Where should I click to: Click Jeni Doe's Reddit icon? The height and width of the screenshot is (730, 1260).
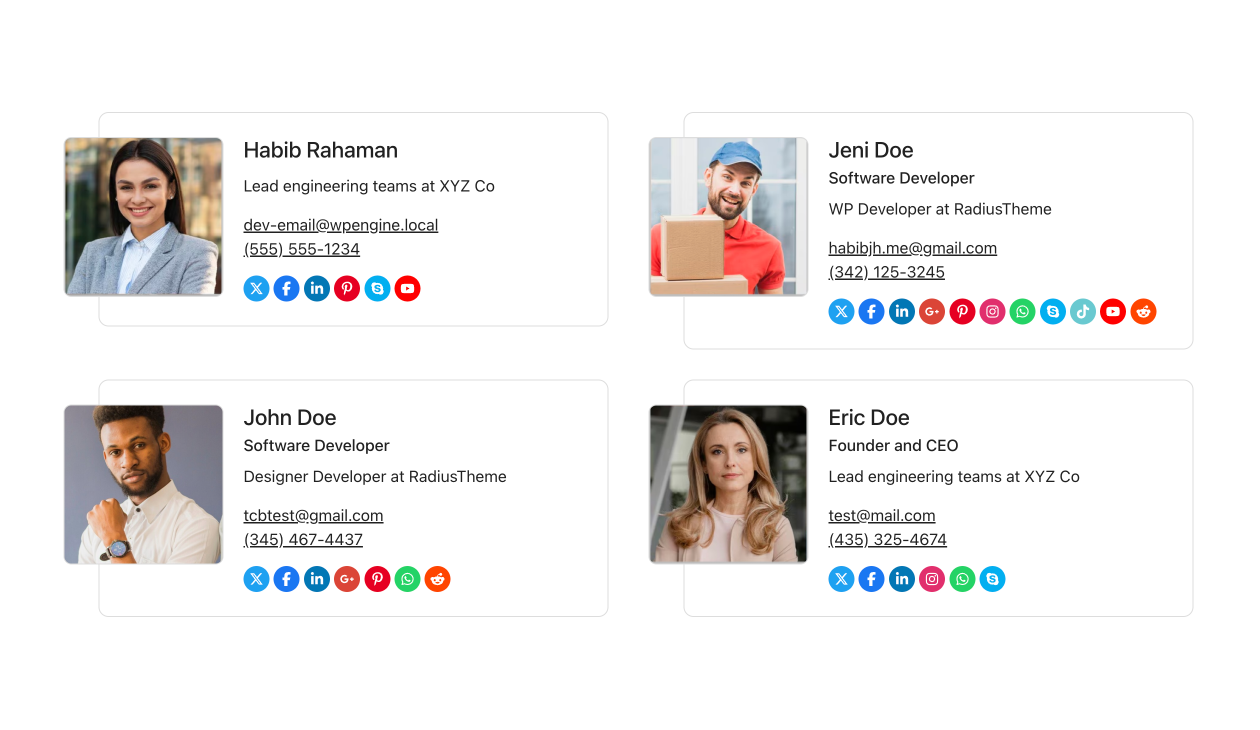(x=1143, y=312)
